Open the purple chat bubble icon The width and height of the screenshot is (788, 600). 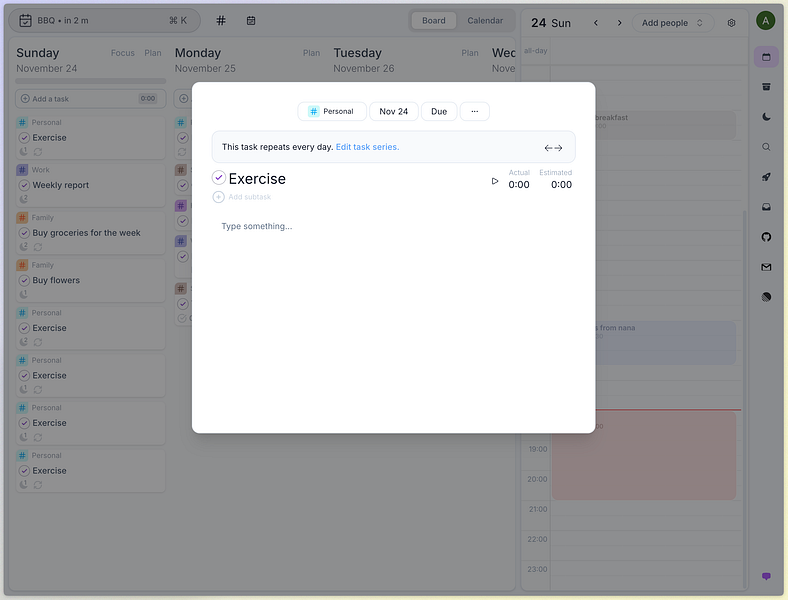[766, 576]
